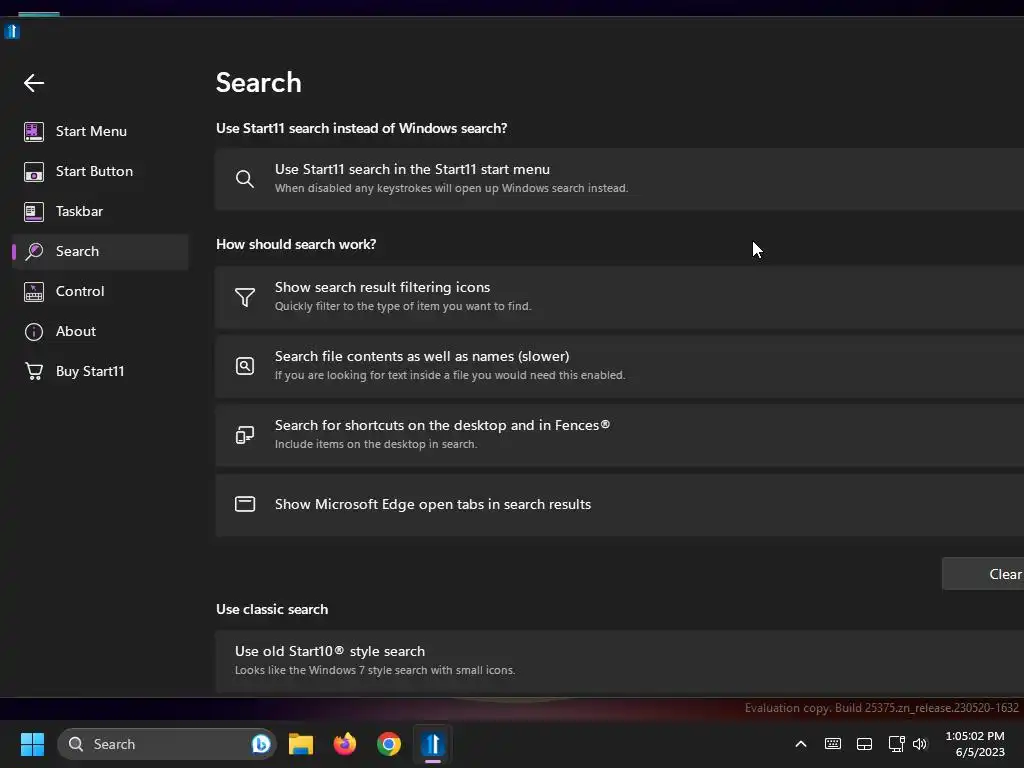Click the touch keyboard tray icon

tap(833, 744)
